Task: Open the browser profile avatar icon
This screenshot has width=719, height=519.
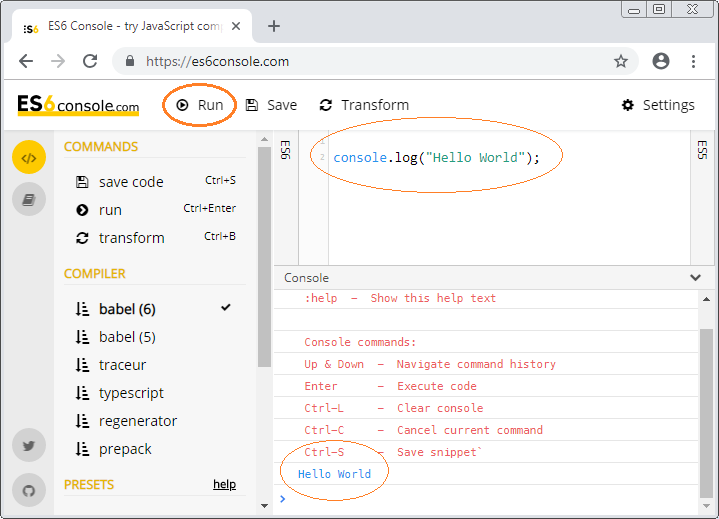Action: click(661, 61)
